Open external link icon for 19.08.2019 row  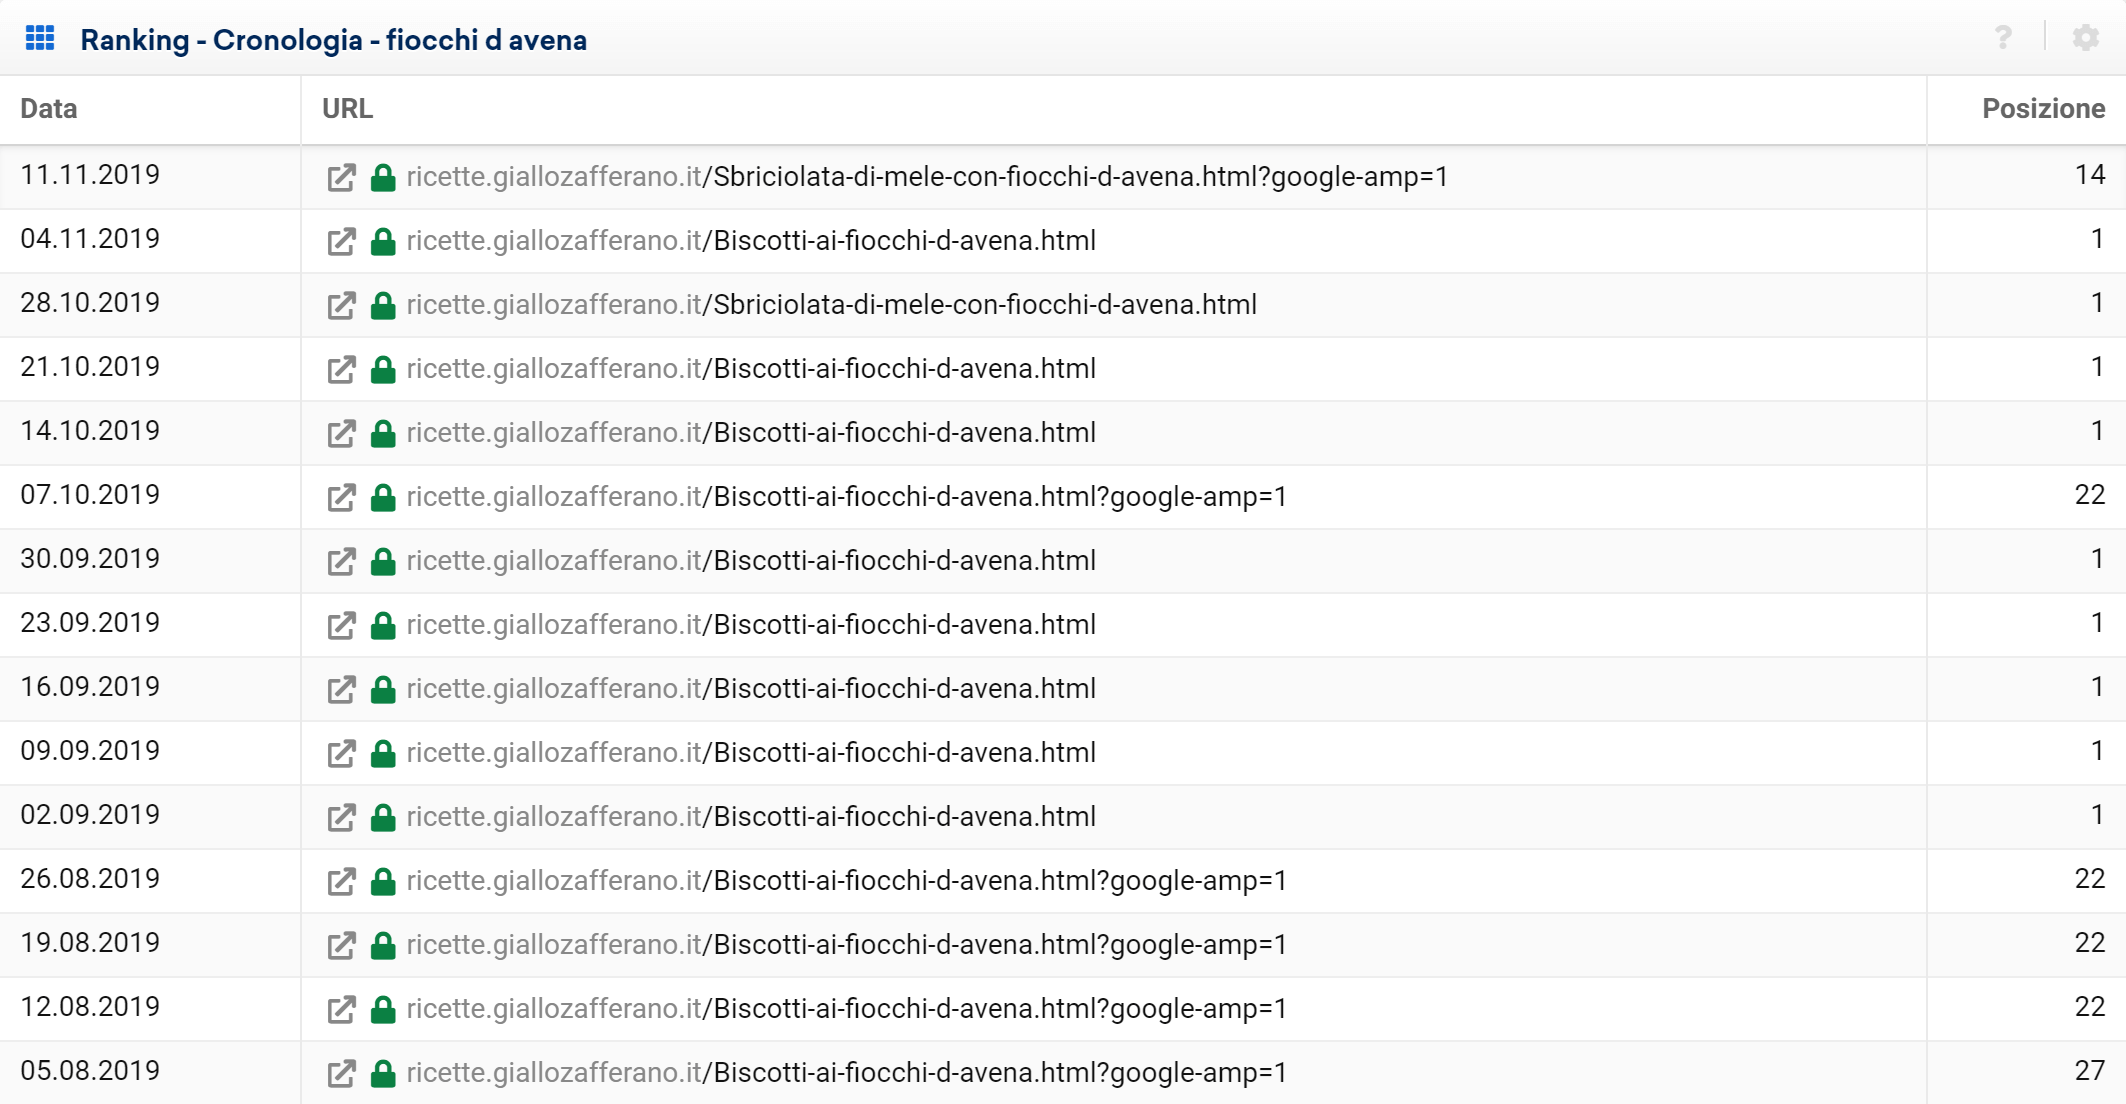click(341, 946)
